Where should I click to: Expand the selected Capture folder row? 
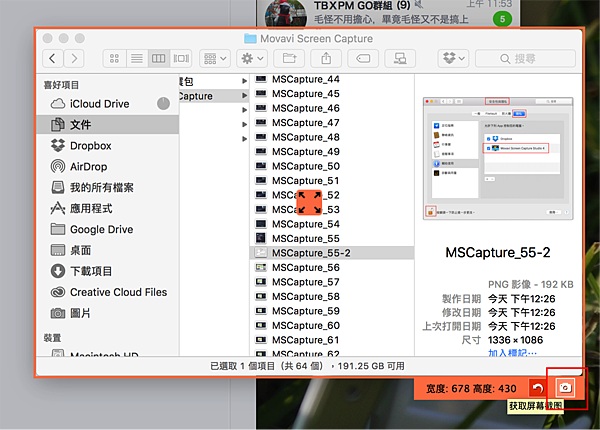(x=244, y=96)
